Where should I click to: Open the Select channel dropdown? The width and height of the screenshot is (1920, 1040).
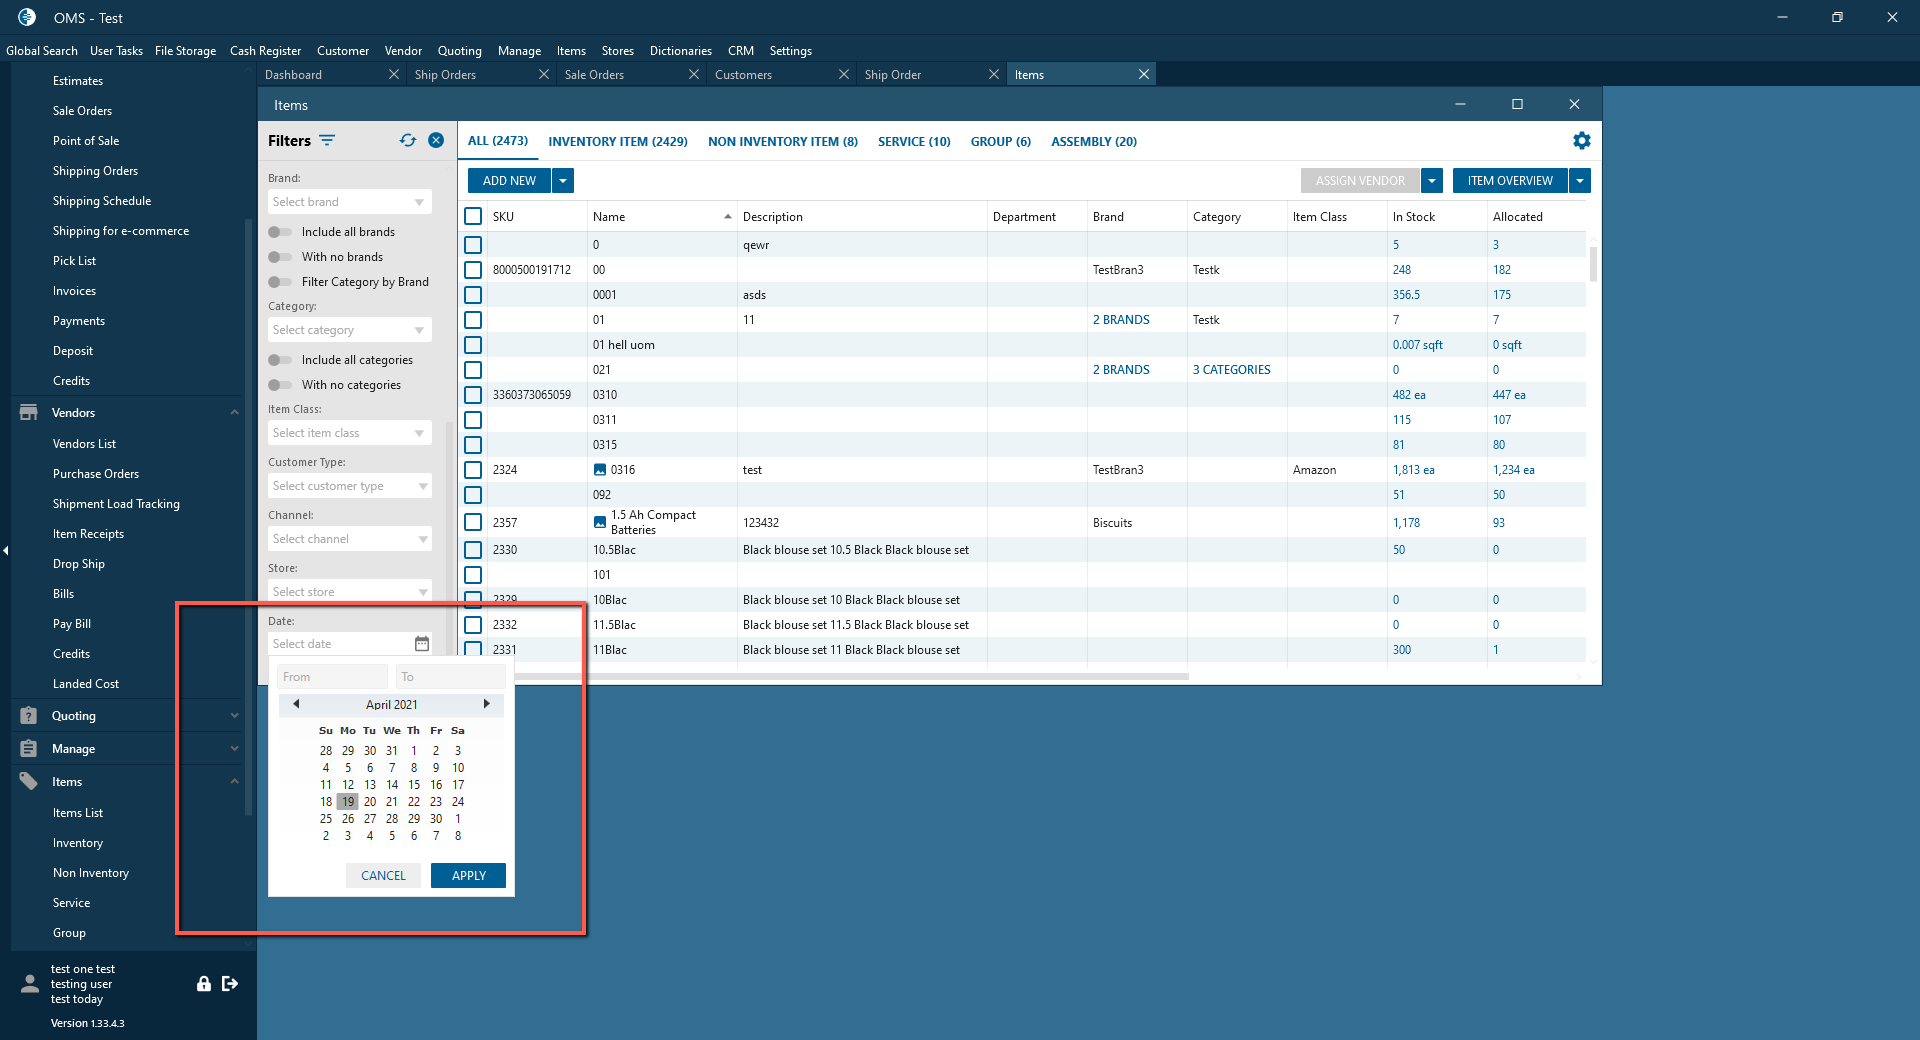350,539
